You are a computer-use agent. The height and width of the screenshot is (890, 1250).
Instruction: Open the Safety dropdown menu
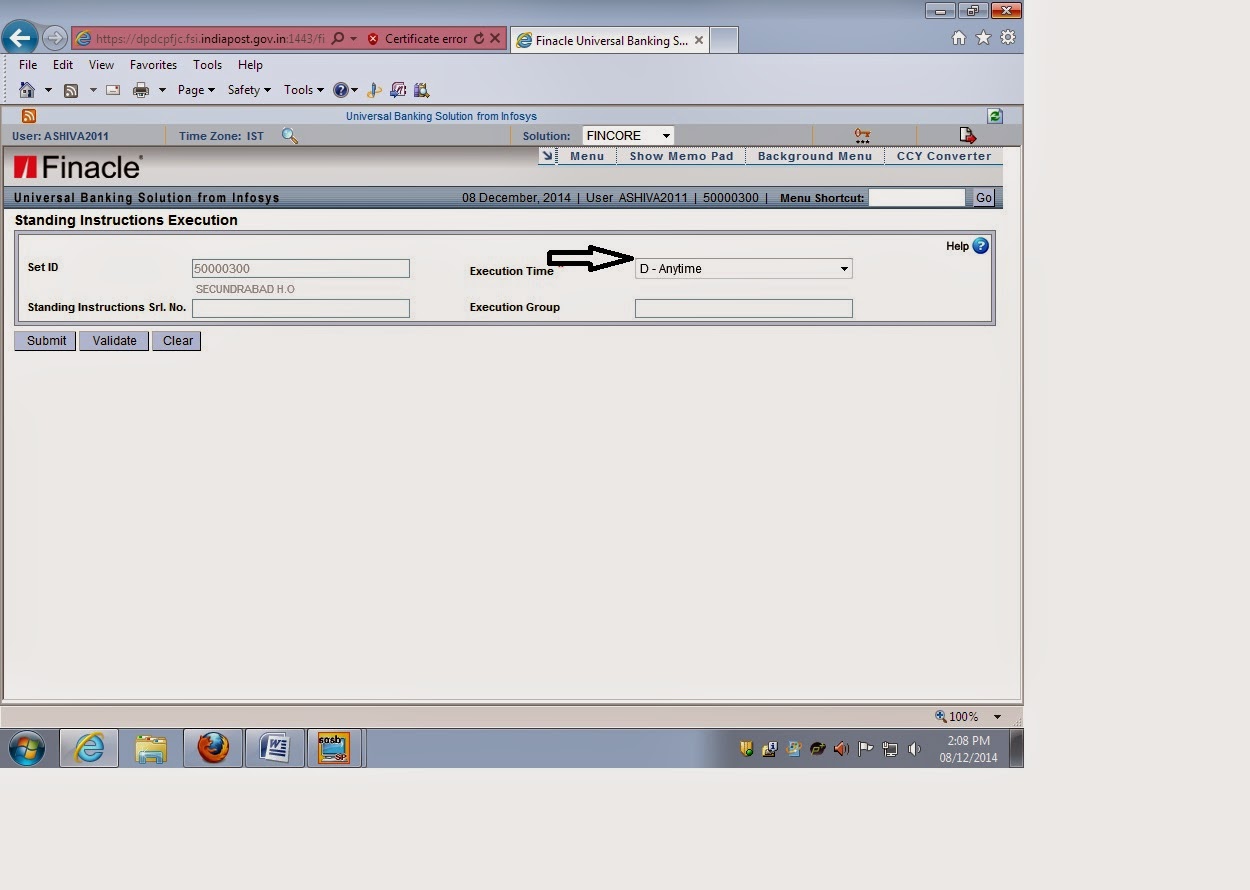247,89
